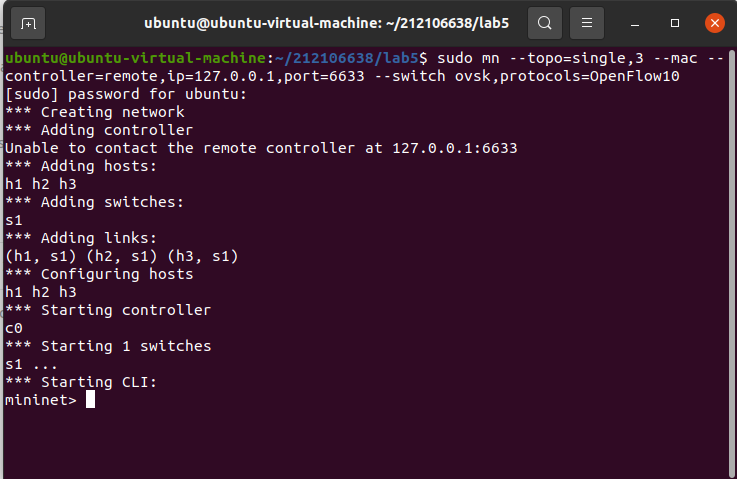Open a new terminal tab

(x=28, y=23)
